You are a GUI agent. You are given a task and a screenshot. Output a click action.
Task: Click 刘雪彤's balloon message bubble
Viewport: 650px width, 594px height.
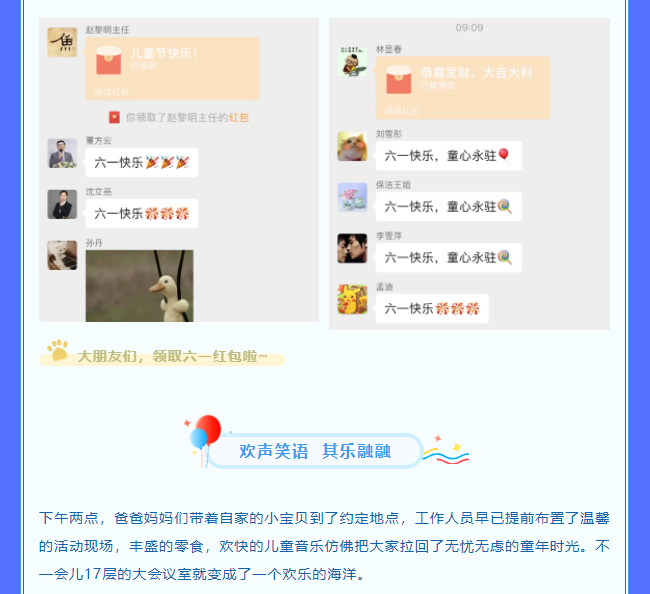click(449, 156)
